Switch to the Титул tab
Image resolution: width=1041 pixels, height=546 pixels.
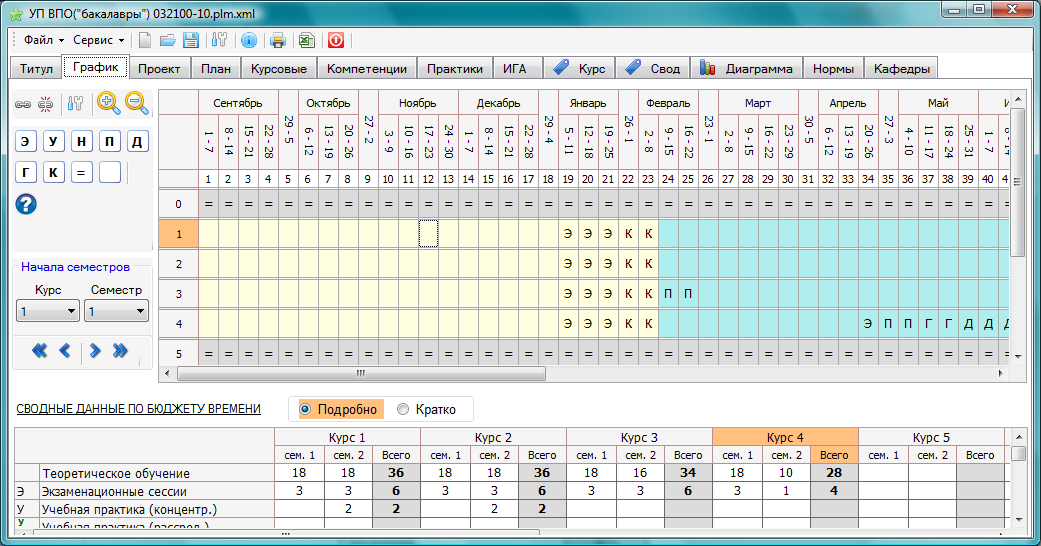(x=37, y=68)
